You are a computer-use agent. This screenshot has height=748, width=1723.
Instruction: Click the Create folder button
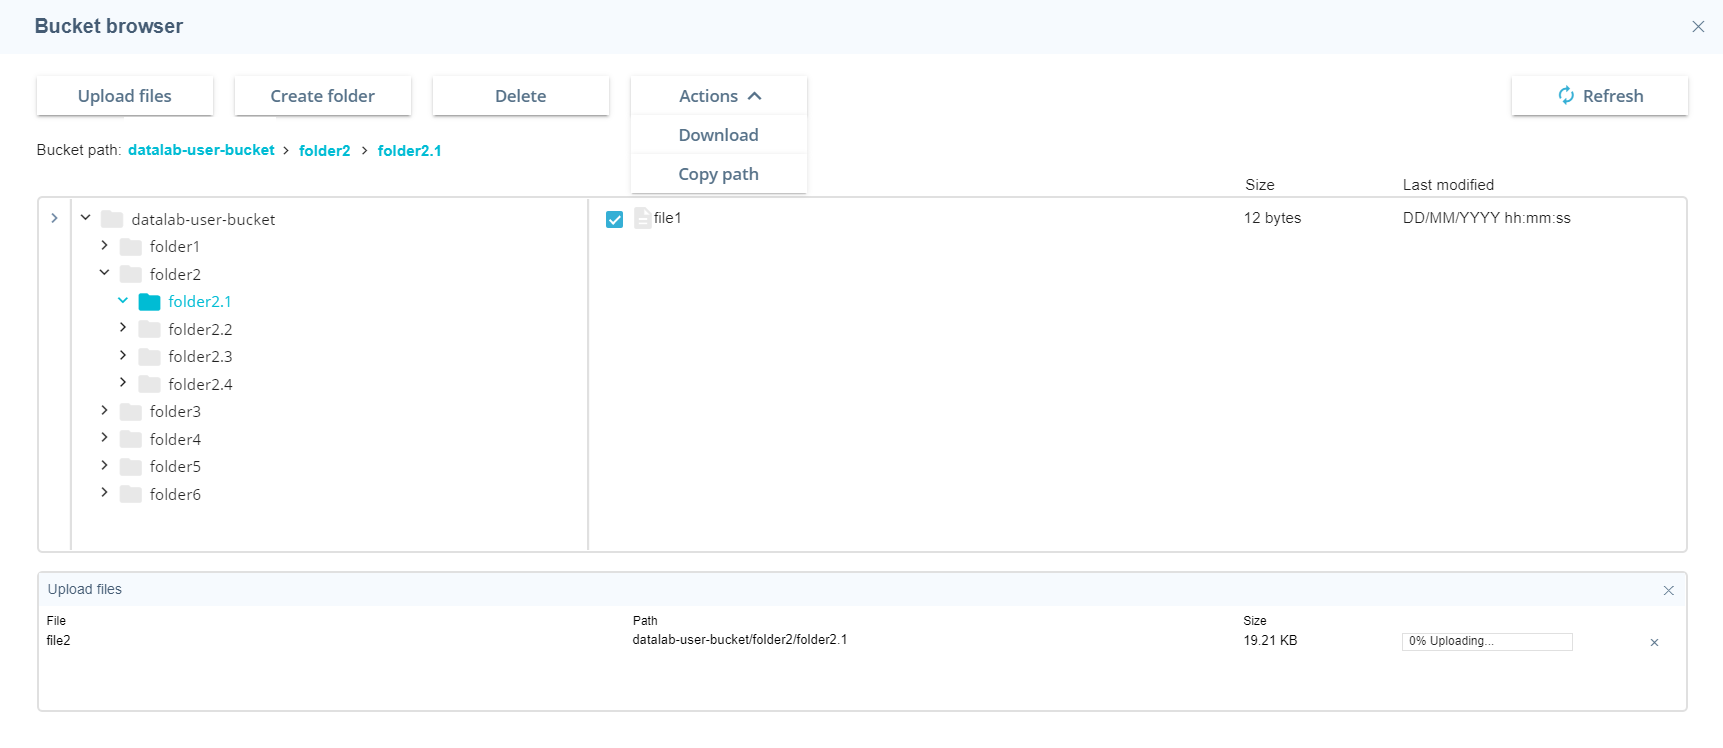pyautogui.click(x=323, y=96)
